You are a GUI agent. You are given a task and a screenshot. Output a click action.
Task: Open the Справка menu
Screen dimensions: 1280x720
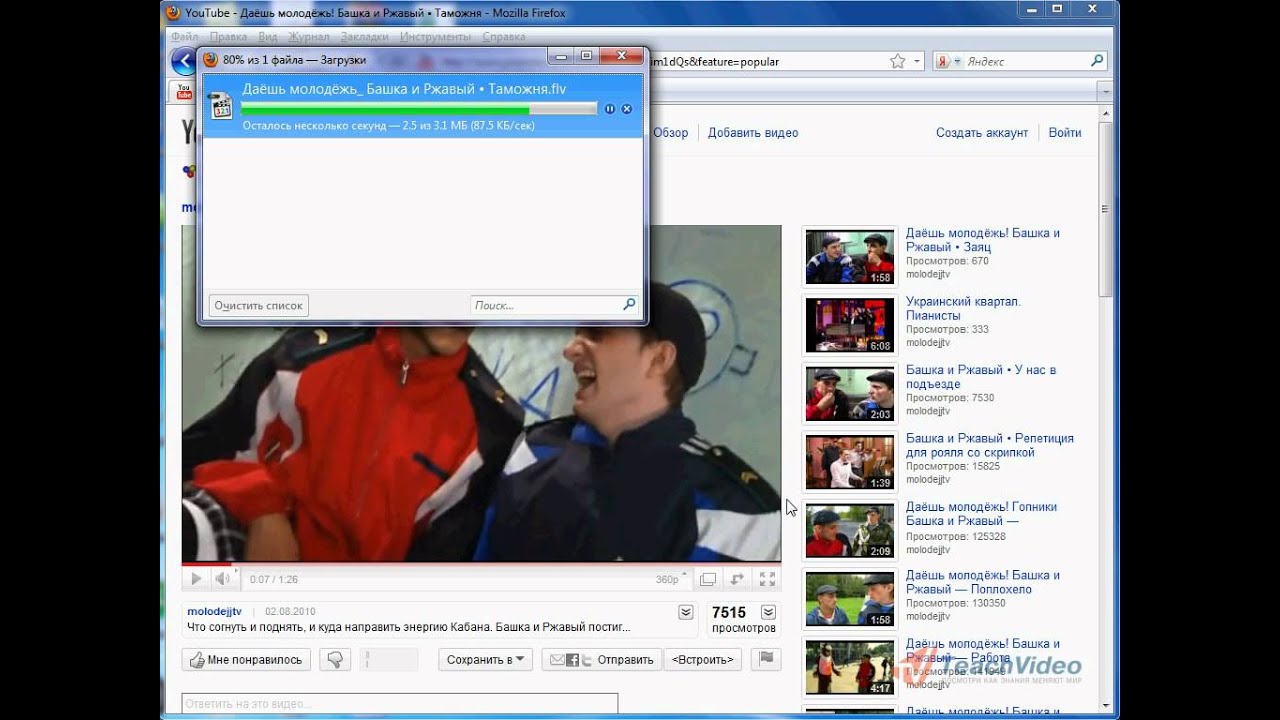[x=504, y=37]
